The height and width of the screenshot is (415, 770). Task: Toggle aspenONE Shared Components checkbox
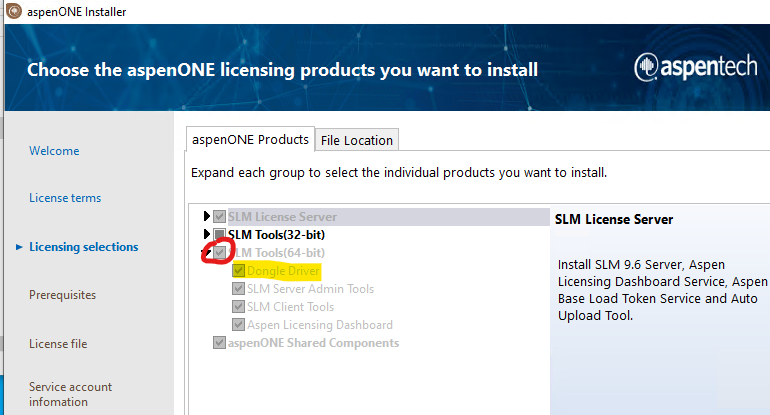coord(220,343)
